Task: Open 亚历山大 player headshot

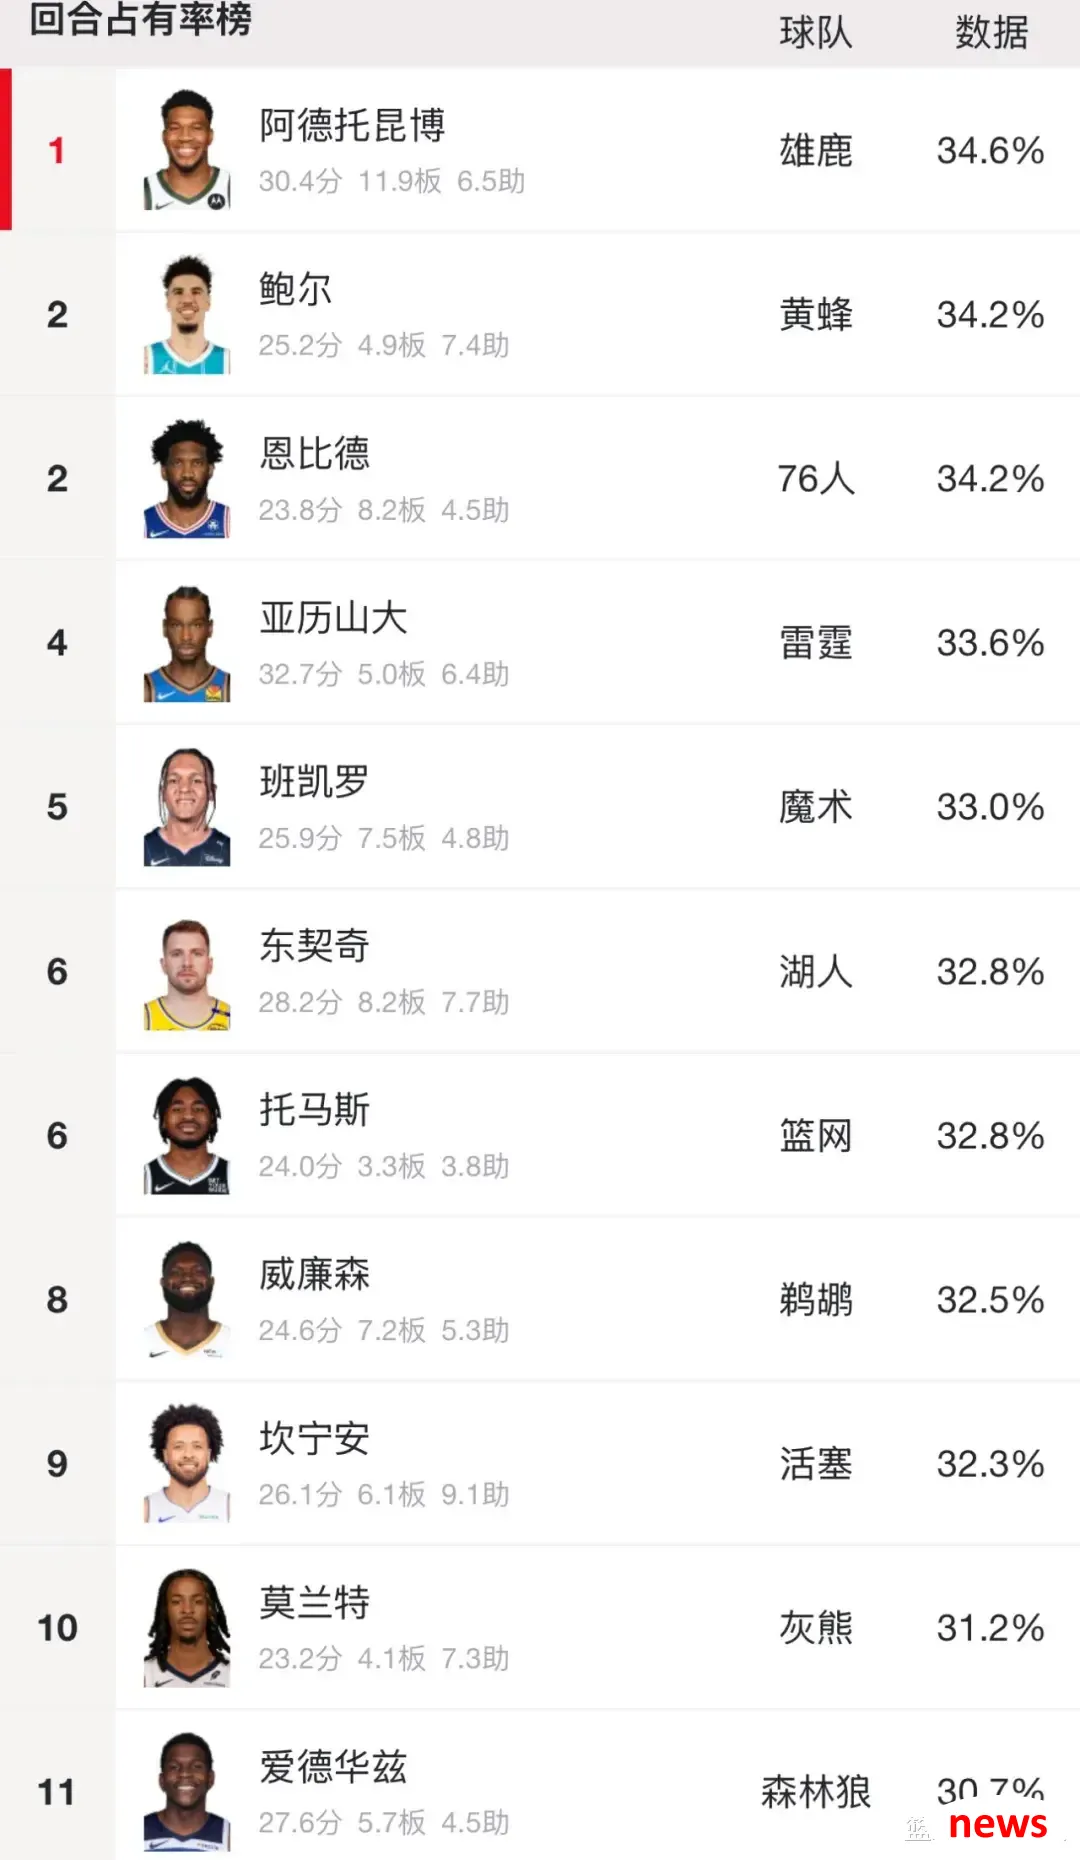Action: coord(187,642)
